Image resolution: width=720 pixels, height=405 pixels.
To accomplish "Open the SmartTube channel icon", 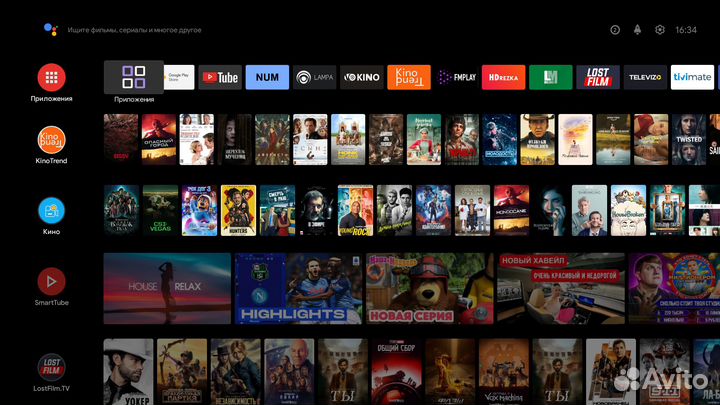I will (x=51, y=281).
